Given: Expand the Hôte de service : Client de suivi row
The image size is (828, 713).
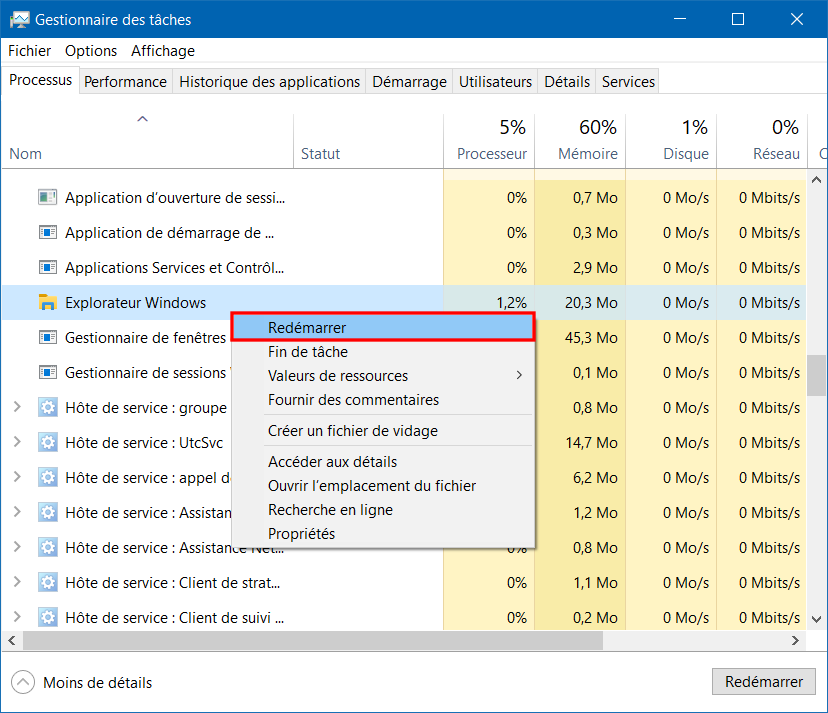Looking at the screenshot, I should pos(17,616).
